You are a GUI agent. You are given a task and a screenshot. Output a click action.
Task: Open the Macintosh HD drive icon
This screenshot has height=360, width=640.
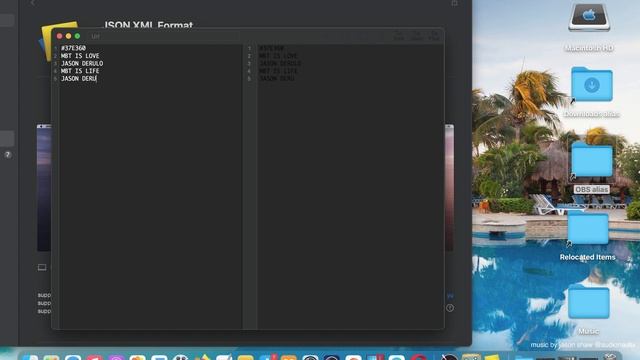589,17
